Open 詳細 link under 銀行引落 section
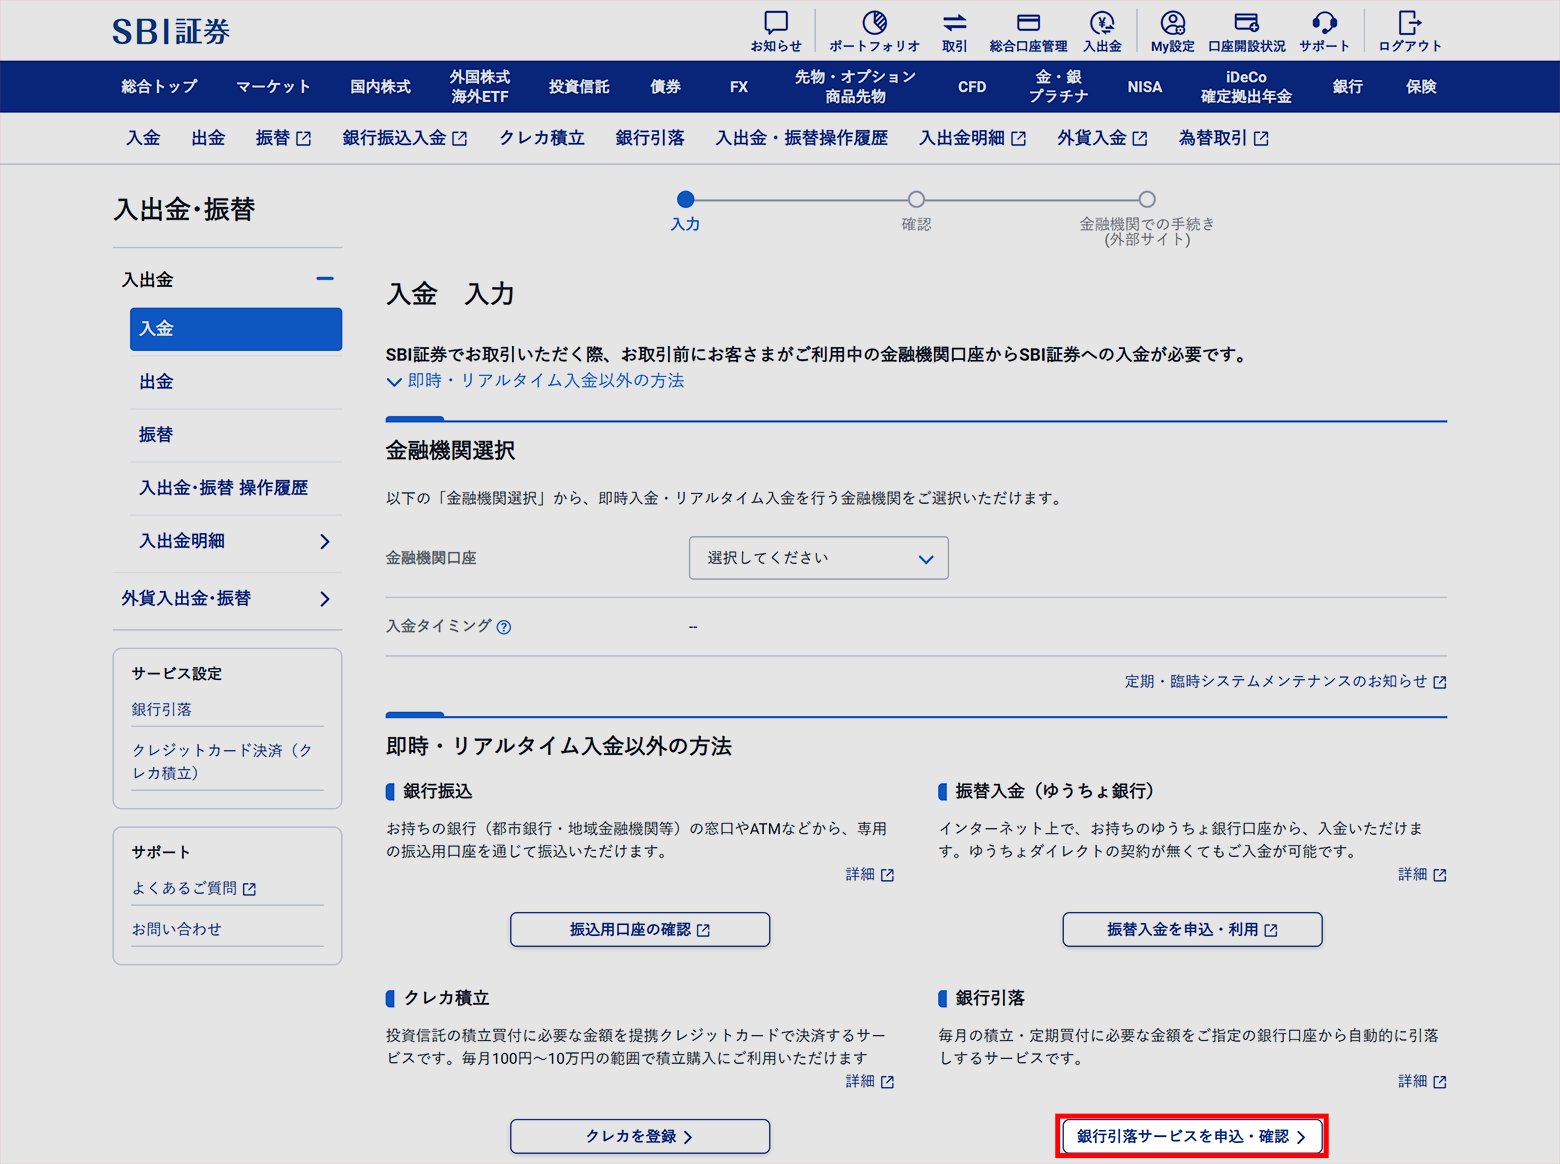Viewport: 1560px width, 1164px height. coord(1422,1081)
